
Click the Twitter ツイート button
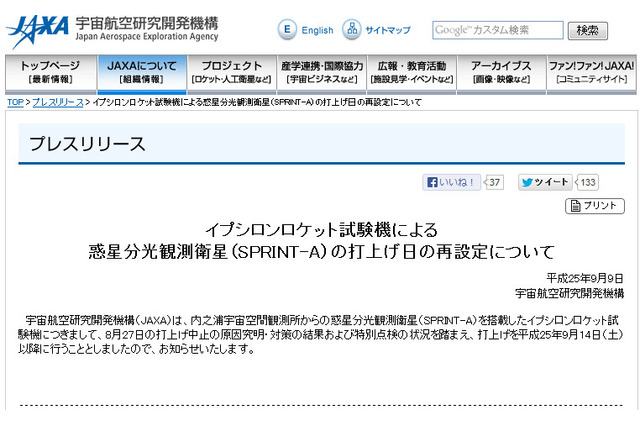coord(545,182)
